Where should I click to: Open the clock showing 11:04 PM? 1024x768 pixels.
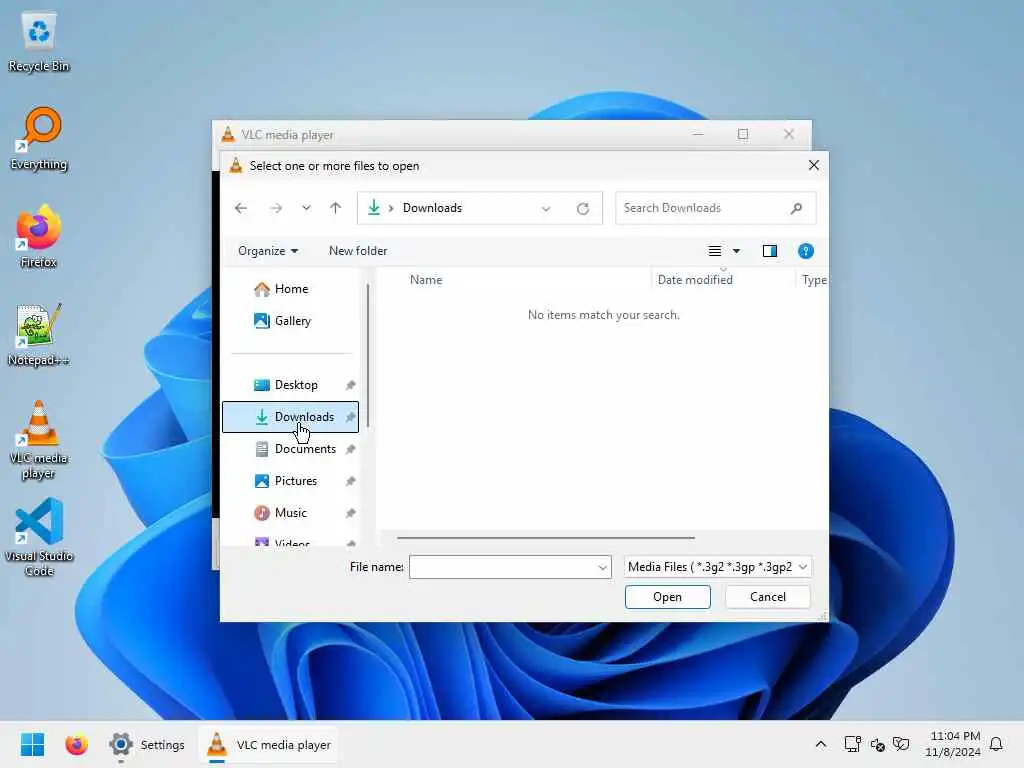coord(953,744)
